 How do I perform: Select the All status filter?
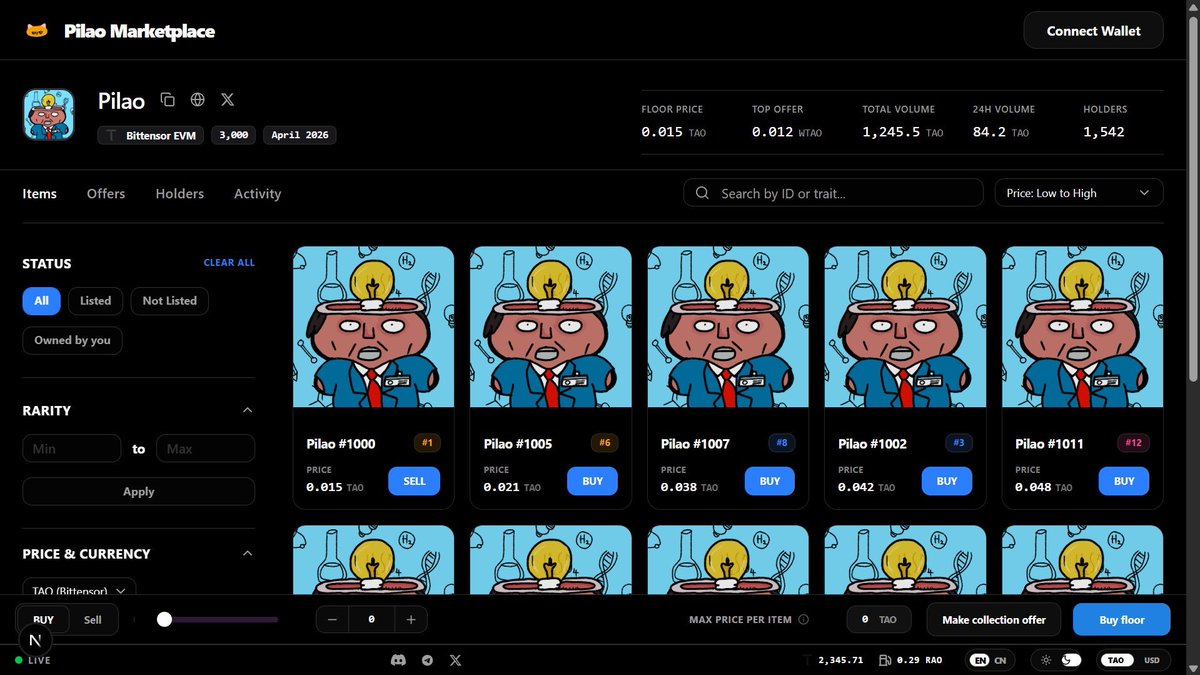[41, 301]
